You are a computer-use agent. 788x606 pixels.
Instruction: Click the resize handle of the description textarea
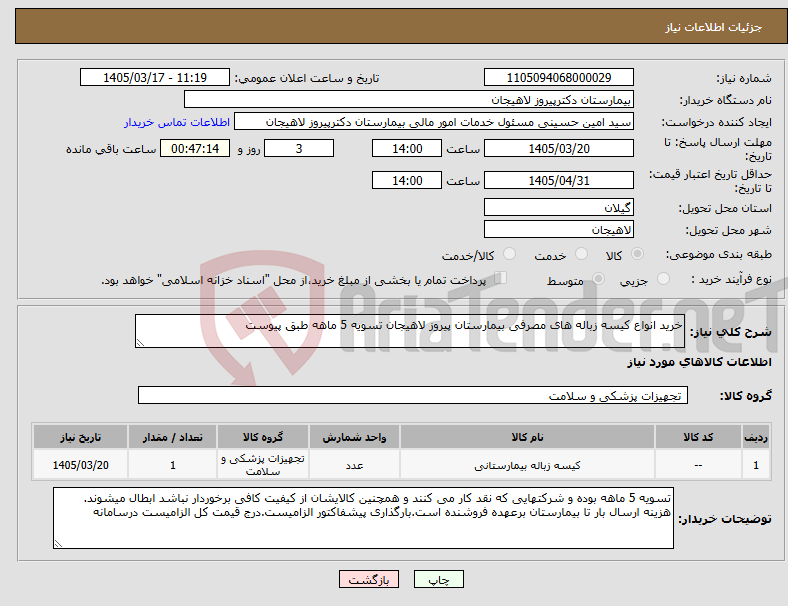tap(140, 343)
